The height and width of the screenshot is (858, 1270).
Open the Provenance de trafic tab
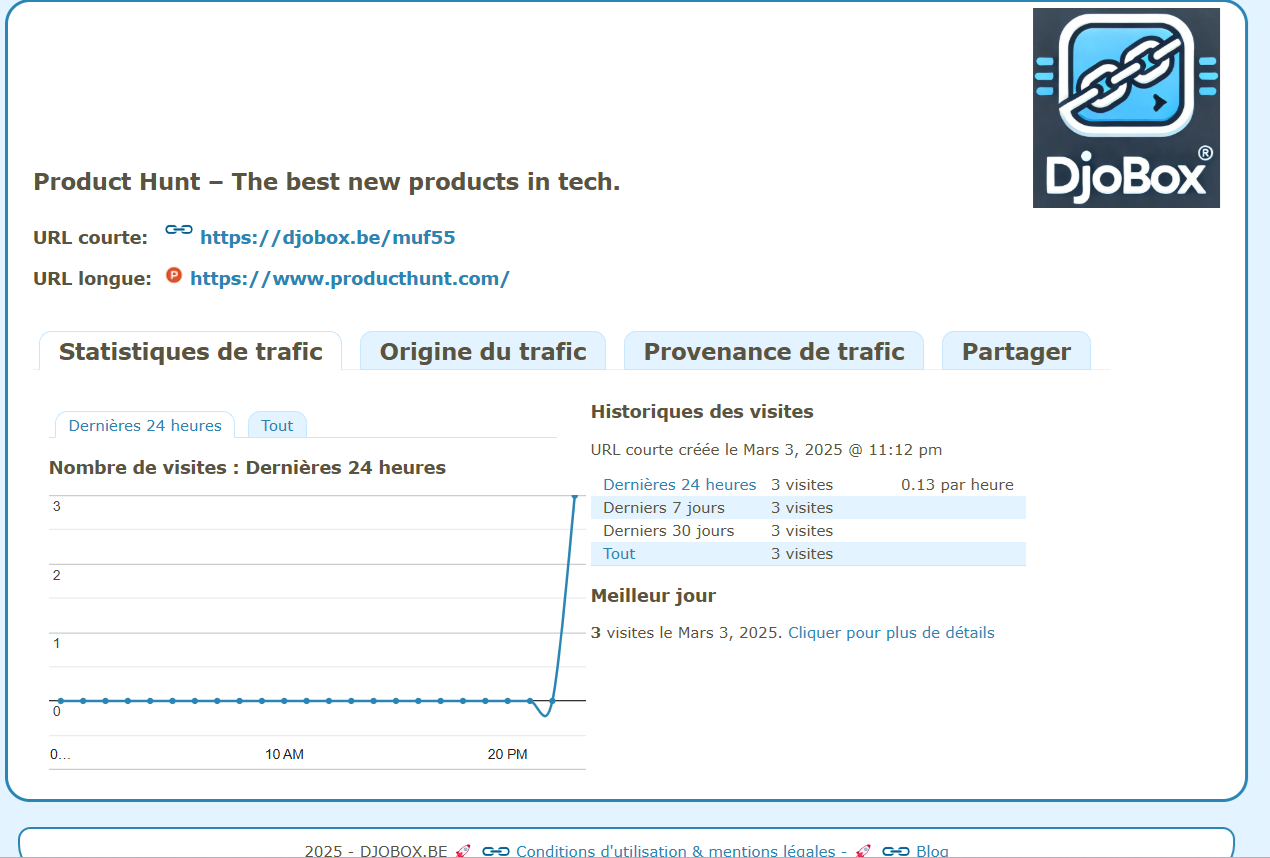[774, 352]
